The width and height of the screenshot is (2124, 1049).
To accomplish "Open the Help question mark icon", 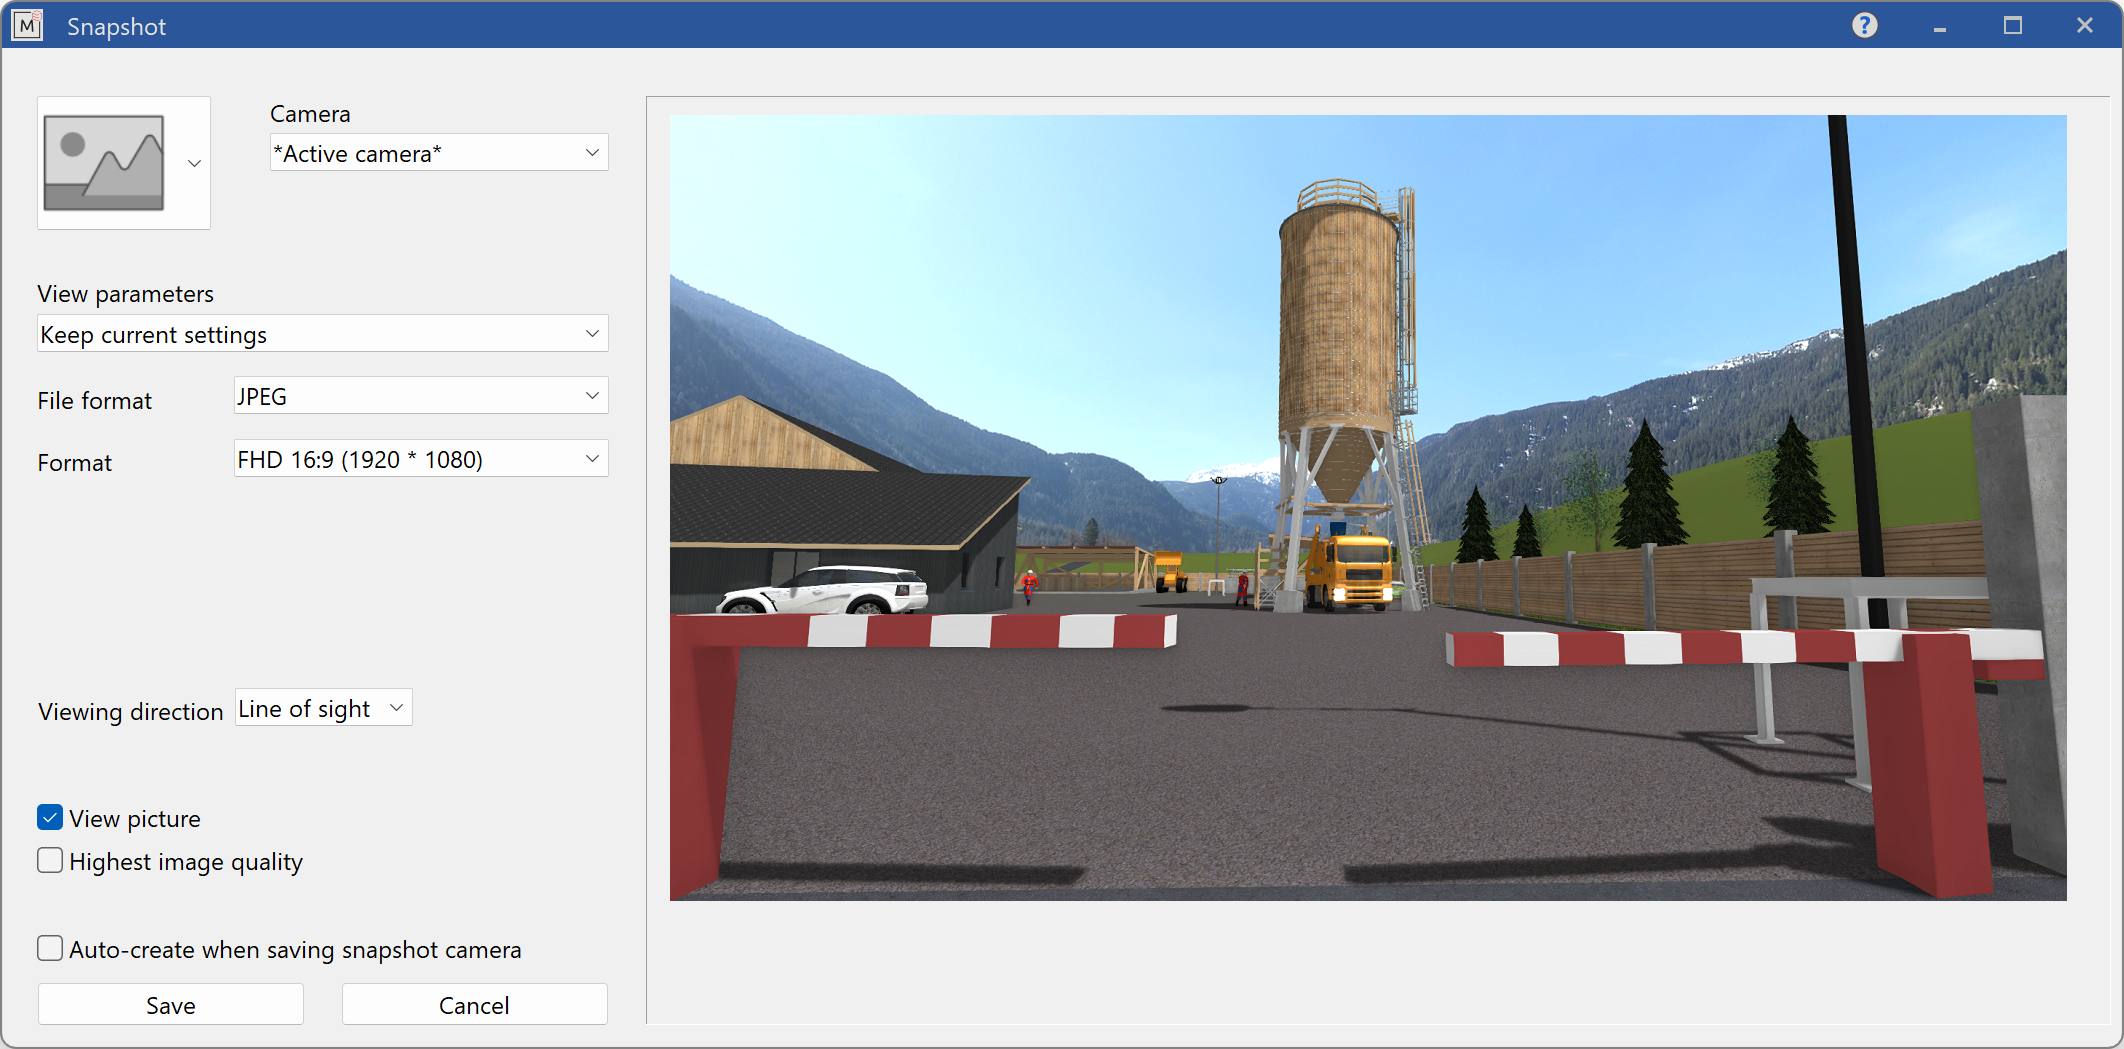I will click(1864, 24).
